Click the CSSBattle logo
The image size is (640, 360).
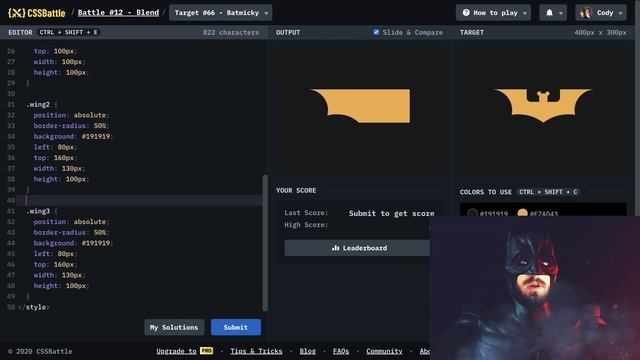click(x=36, y=13)
